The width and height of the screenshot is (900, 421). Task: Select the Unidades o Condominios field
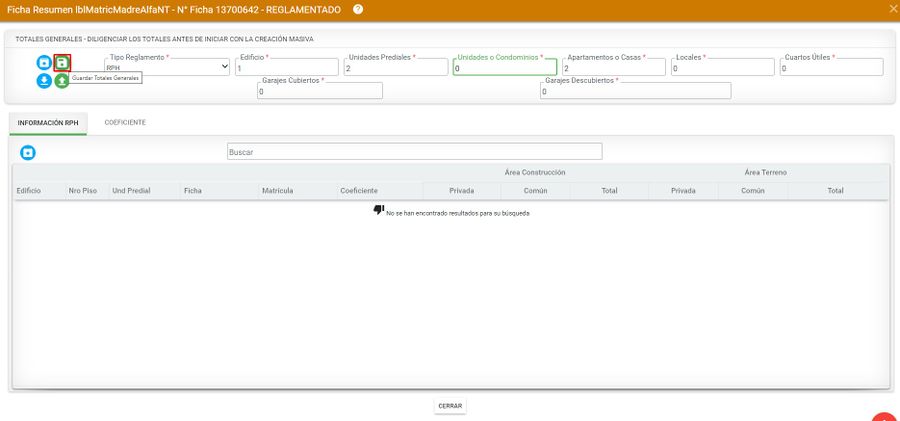[x=504, y=68]
